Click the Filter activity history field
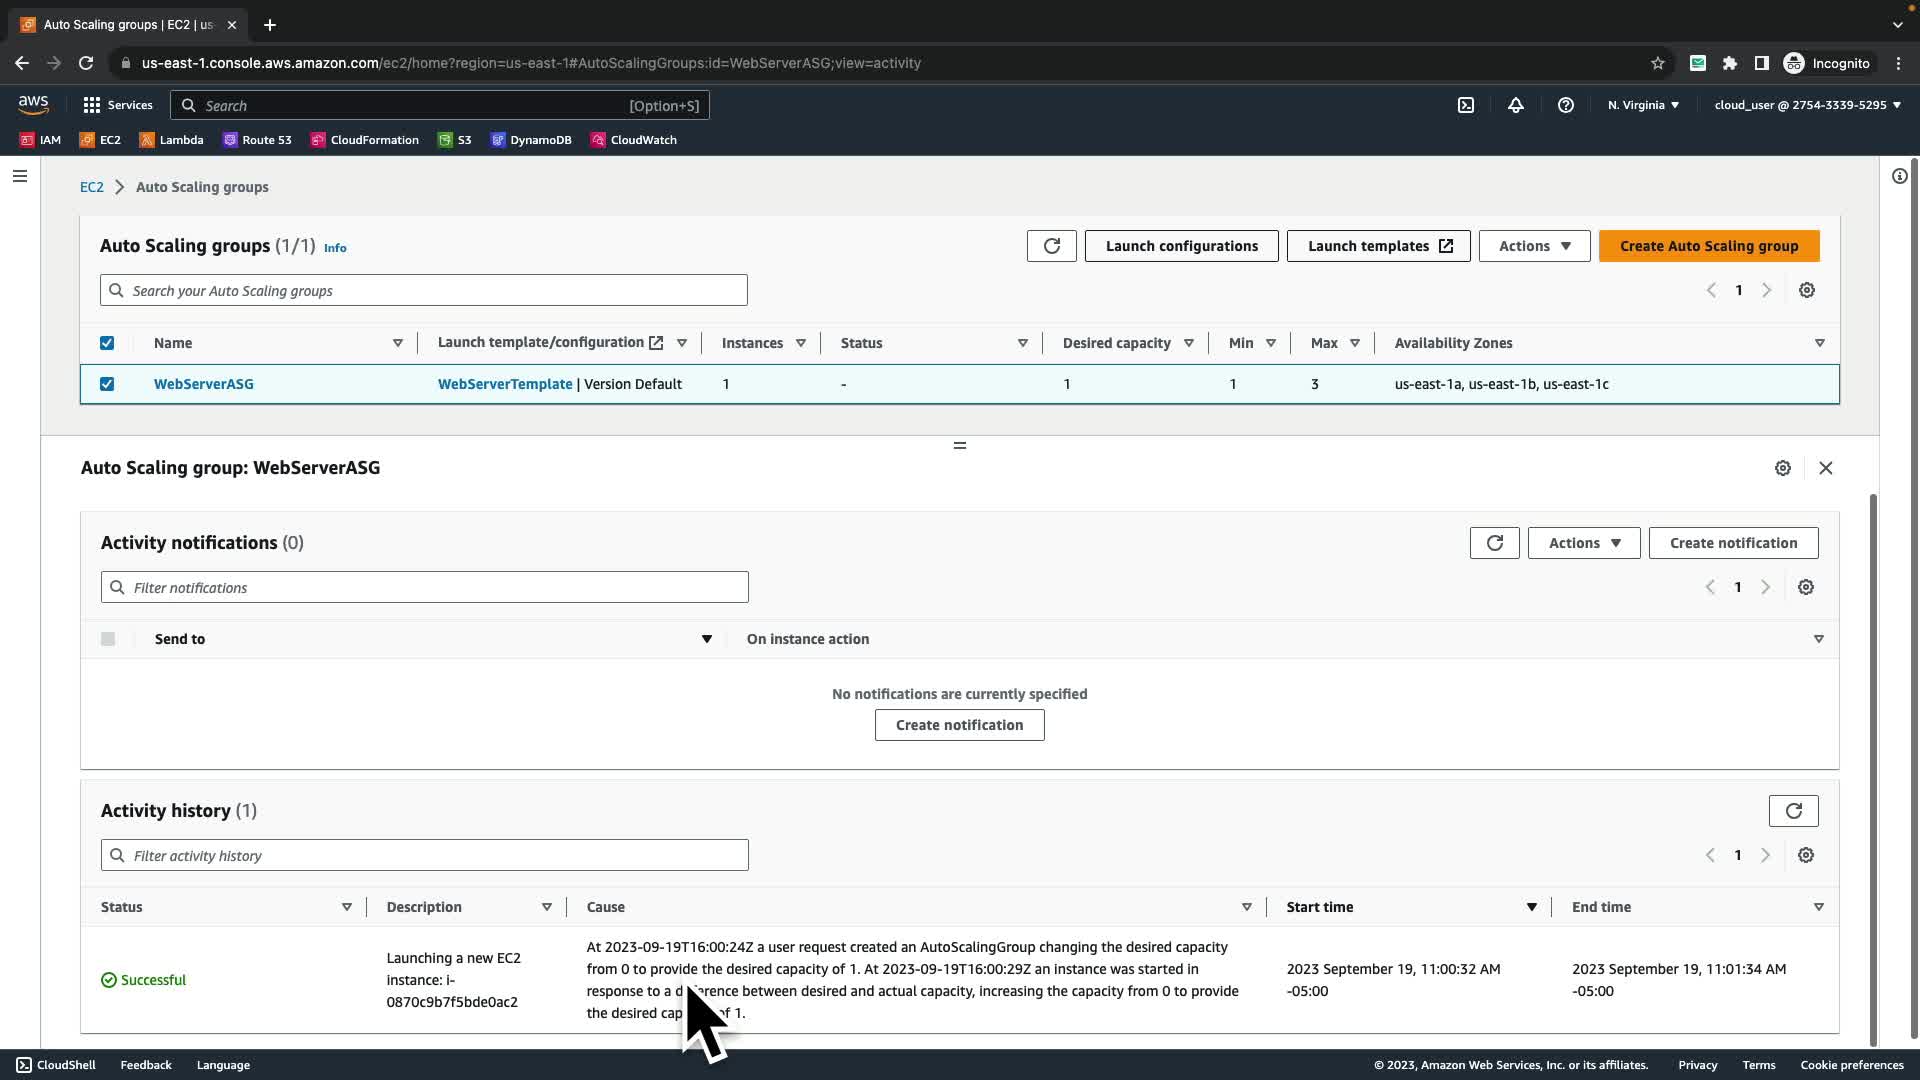 pos(425,855)
